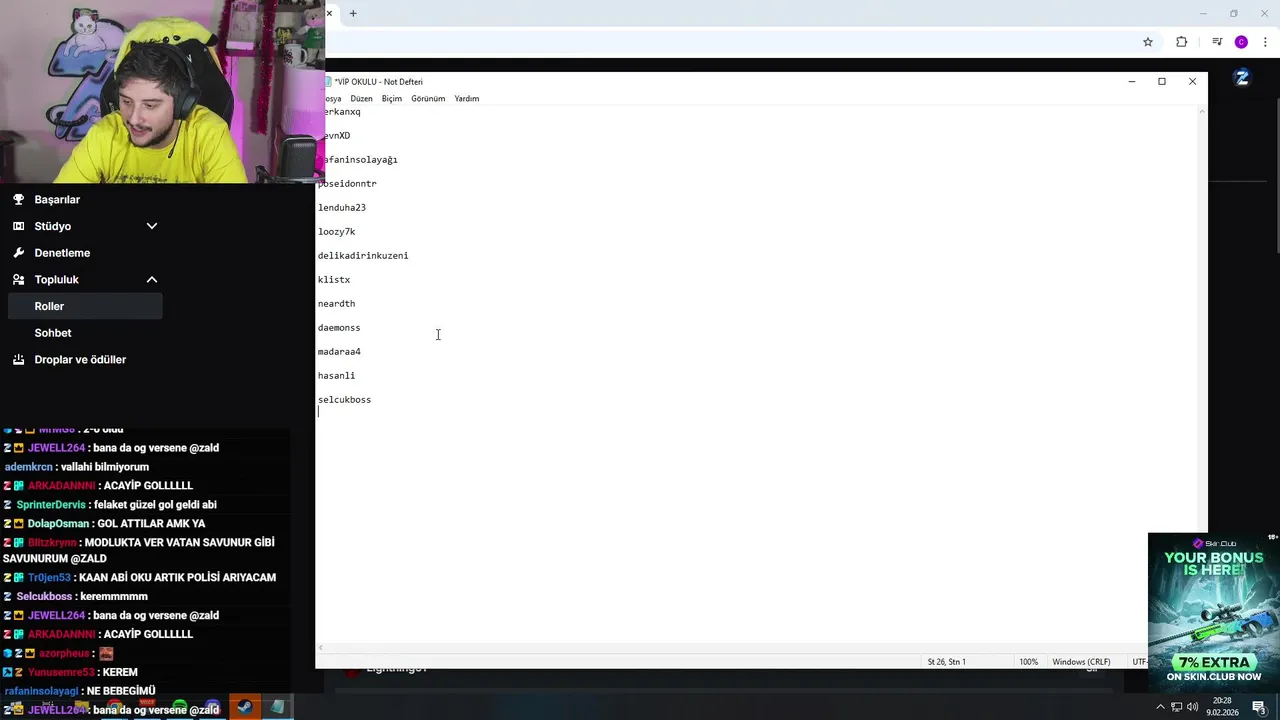Viewport: 1280px width, 720px height.
Task: Open Chrome three-dot menu
Action: 1265,42
